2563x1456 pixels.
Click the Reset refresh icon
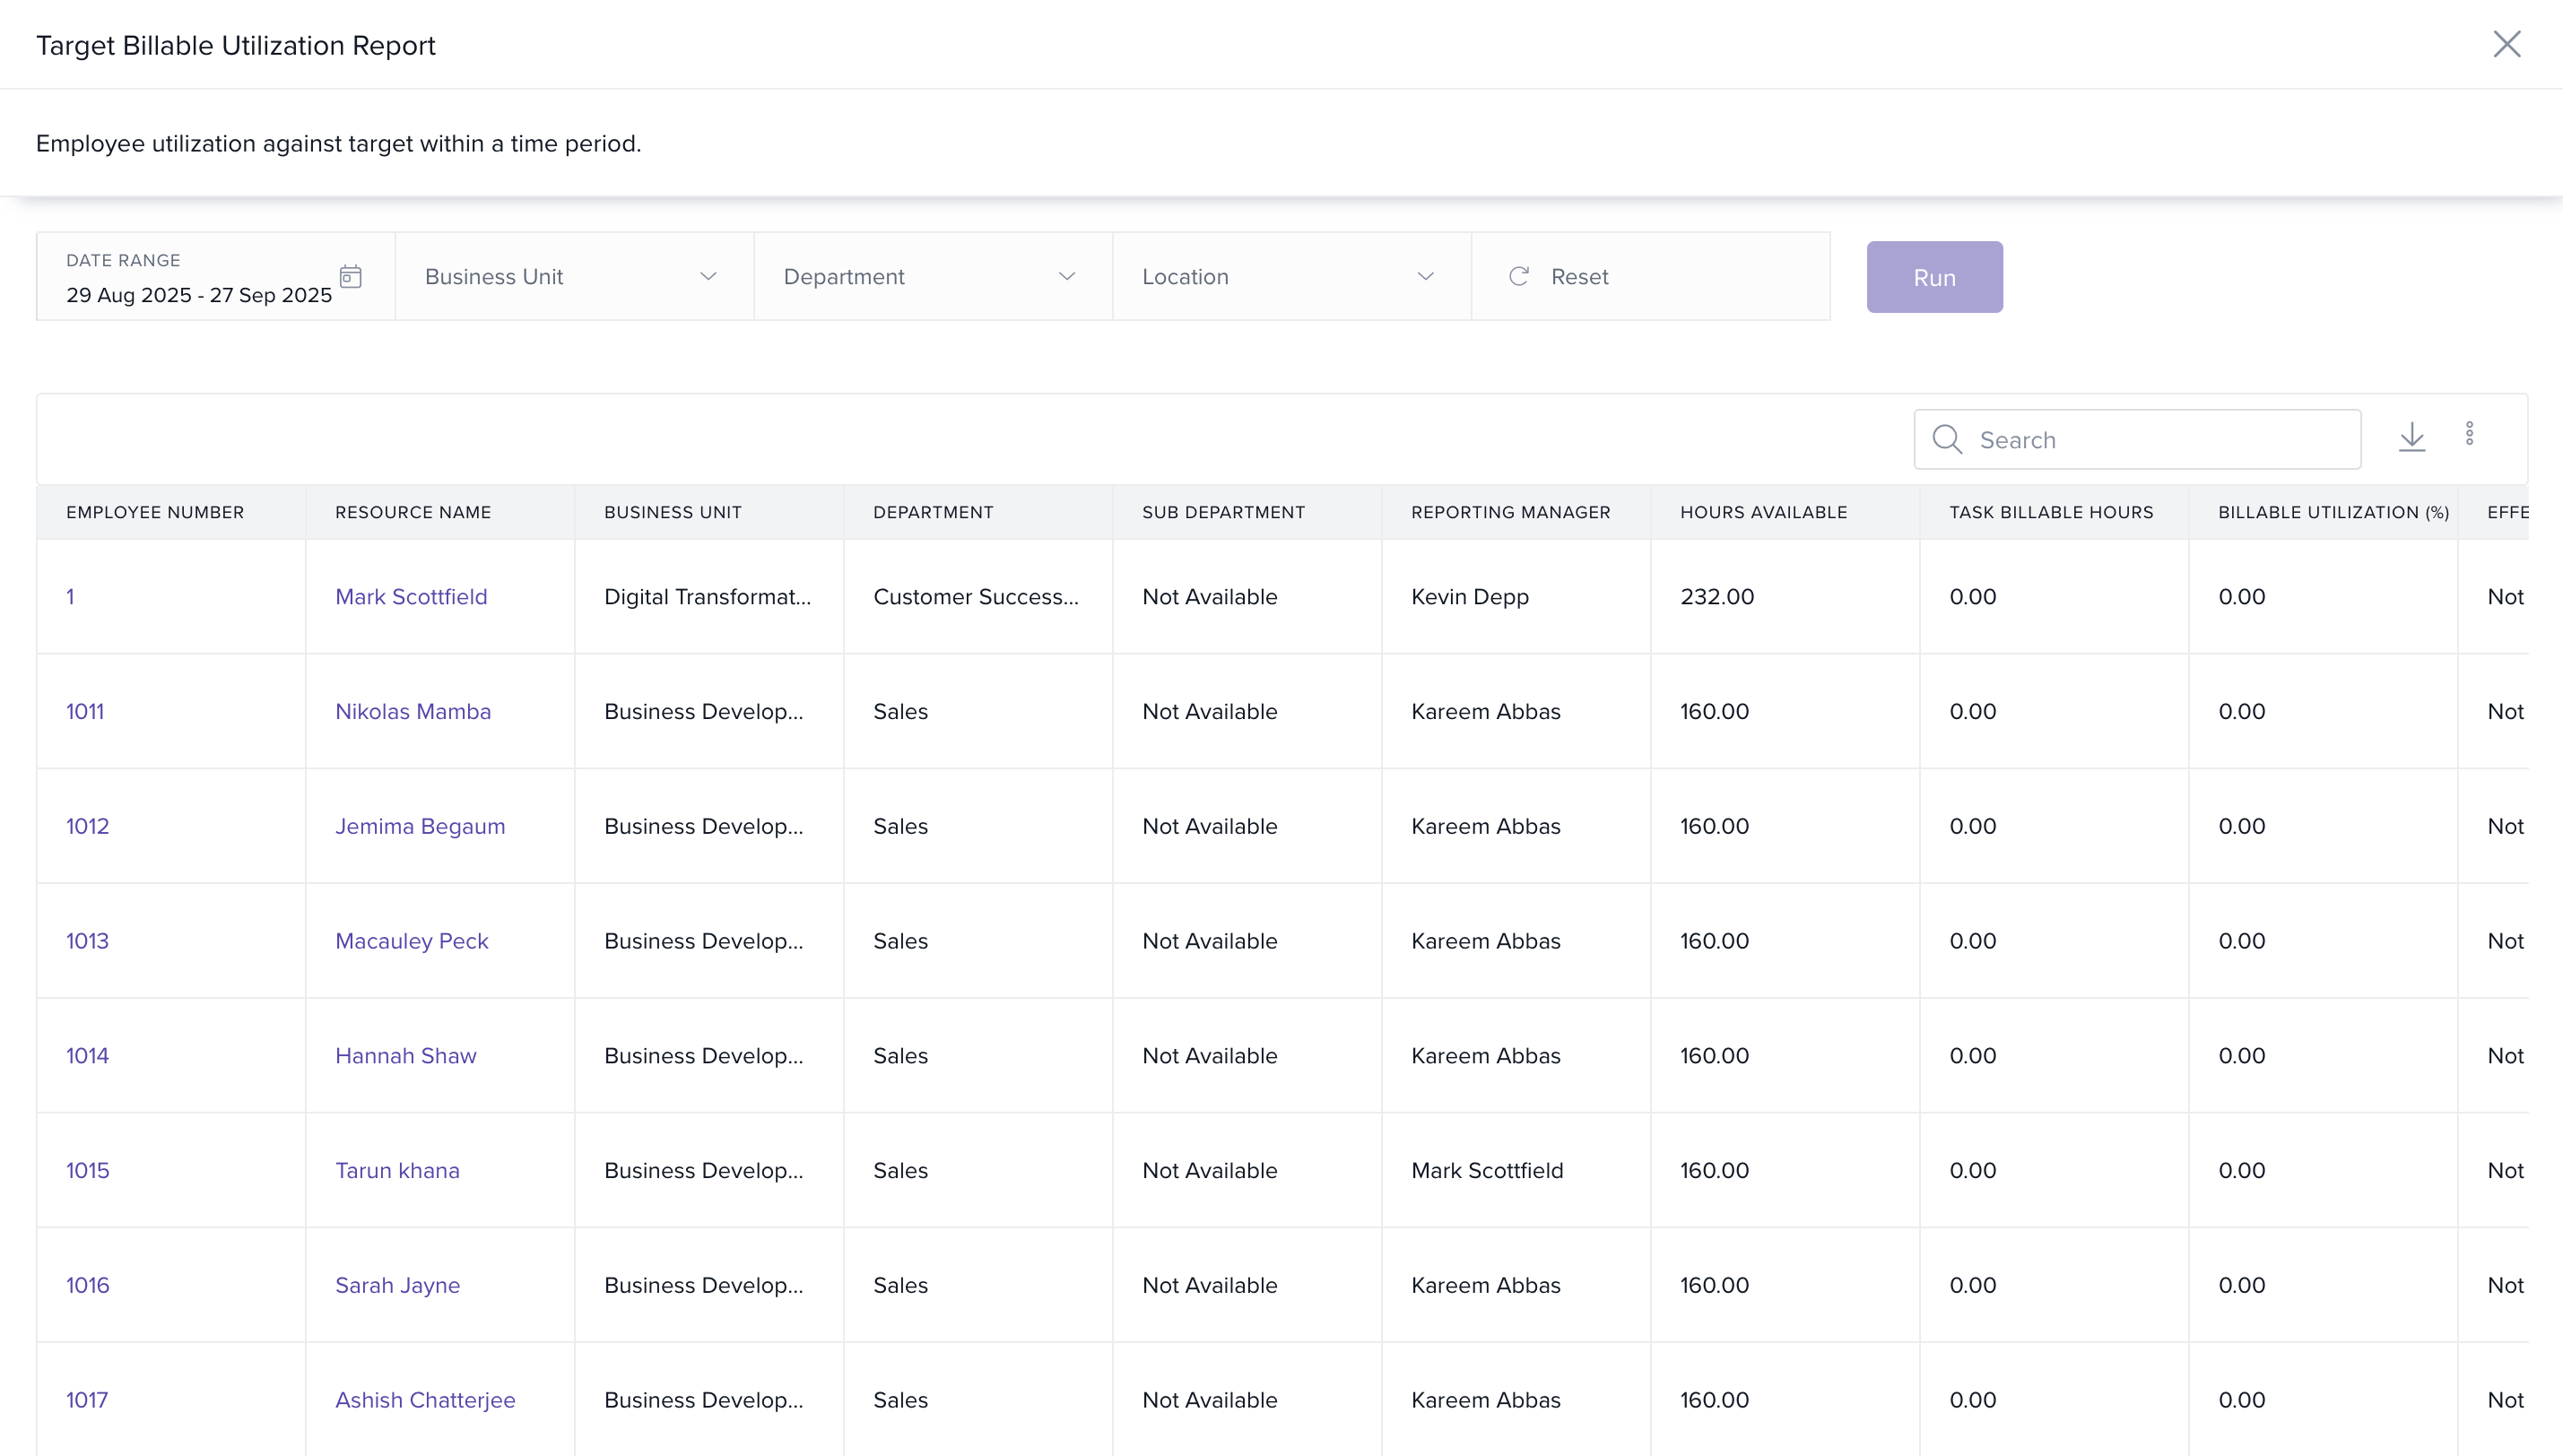click(x=1519, y=276)
